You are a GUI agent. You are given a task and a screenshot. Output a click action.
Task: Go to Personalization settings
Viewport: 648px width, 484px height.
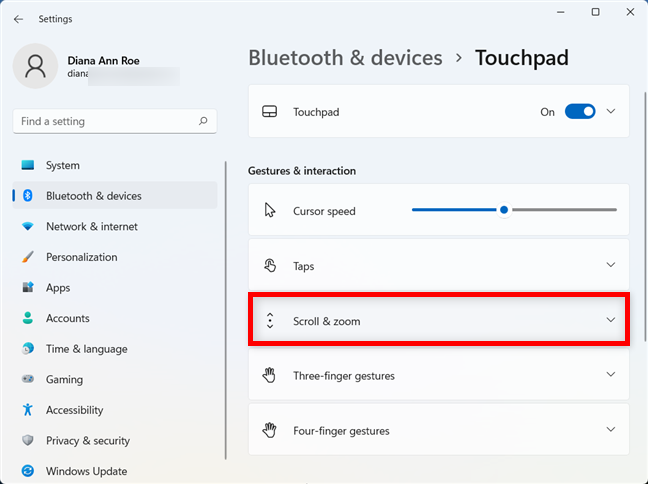pyautogui.click(x=115, y=257)
